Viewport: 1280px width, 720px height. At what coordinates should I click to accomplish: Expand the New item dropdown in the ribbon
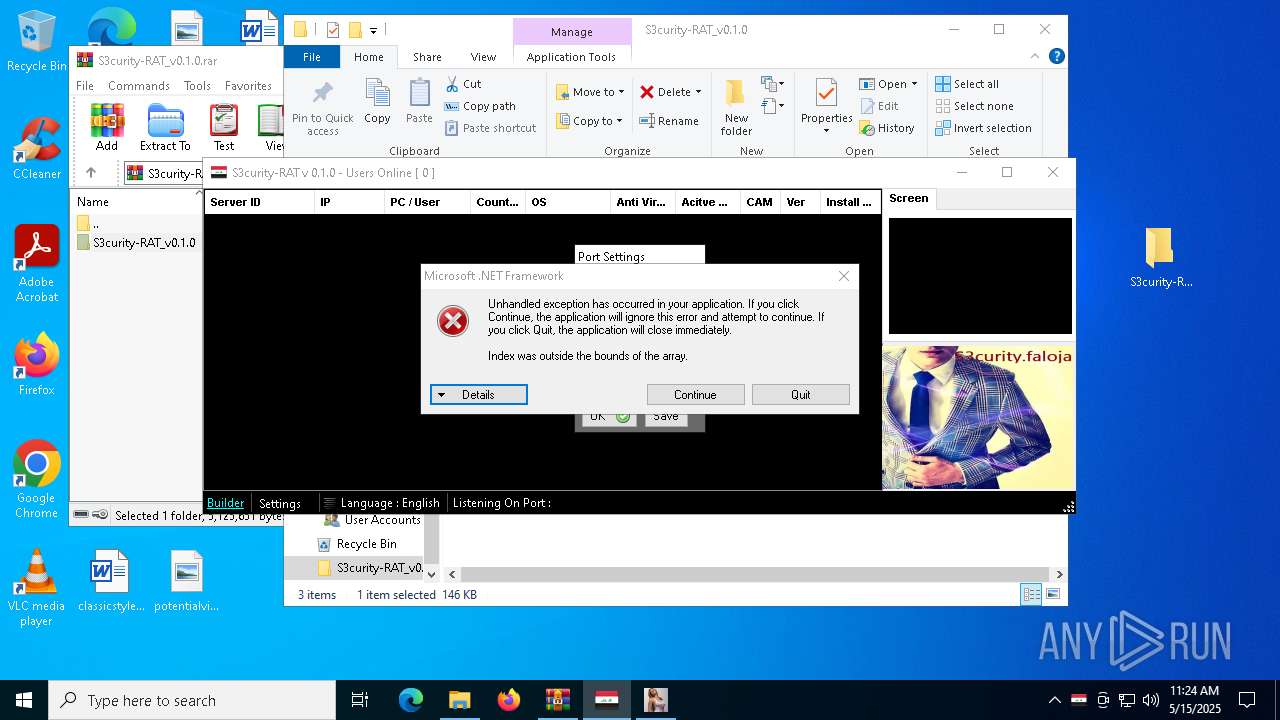coord(772,84)
